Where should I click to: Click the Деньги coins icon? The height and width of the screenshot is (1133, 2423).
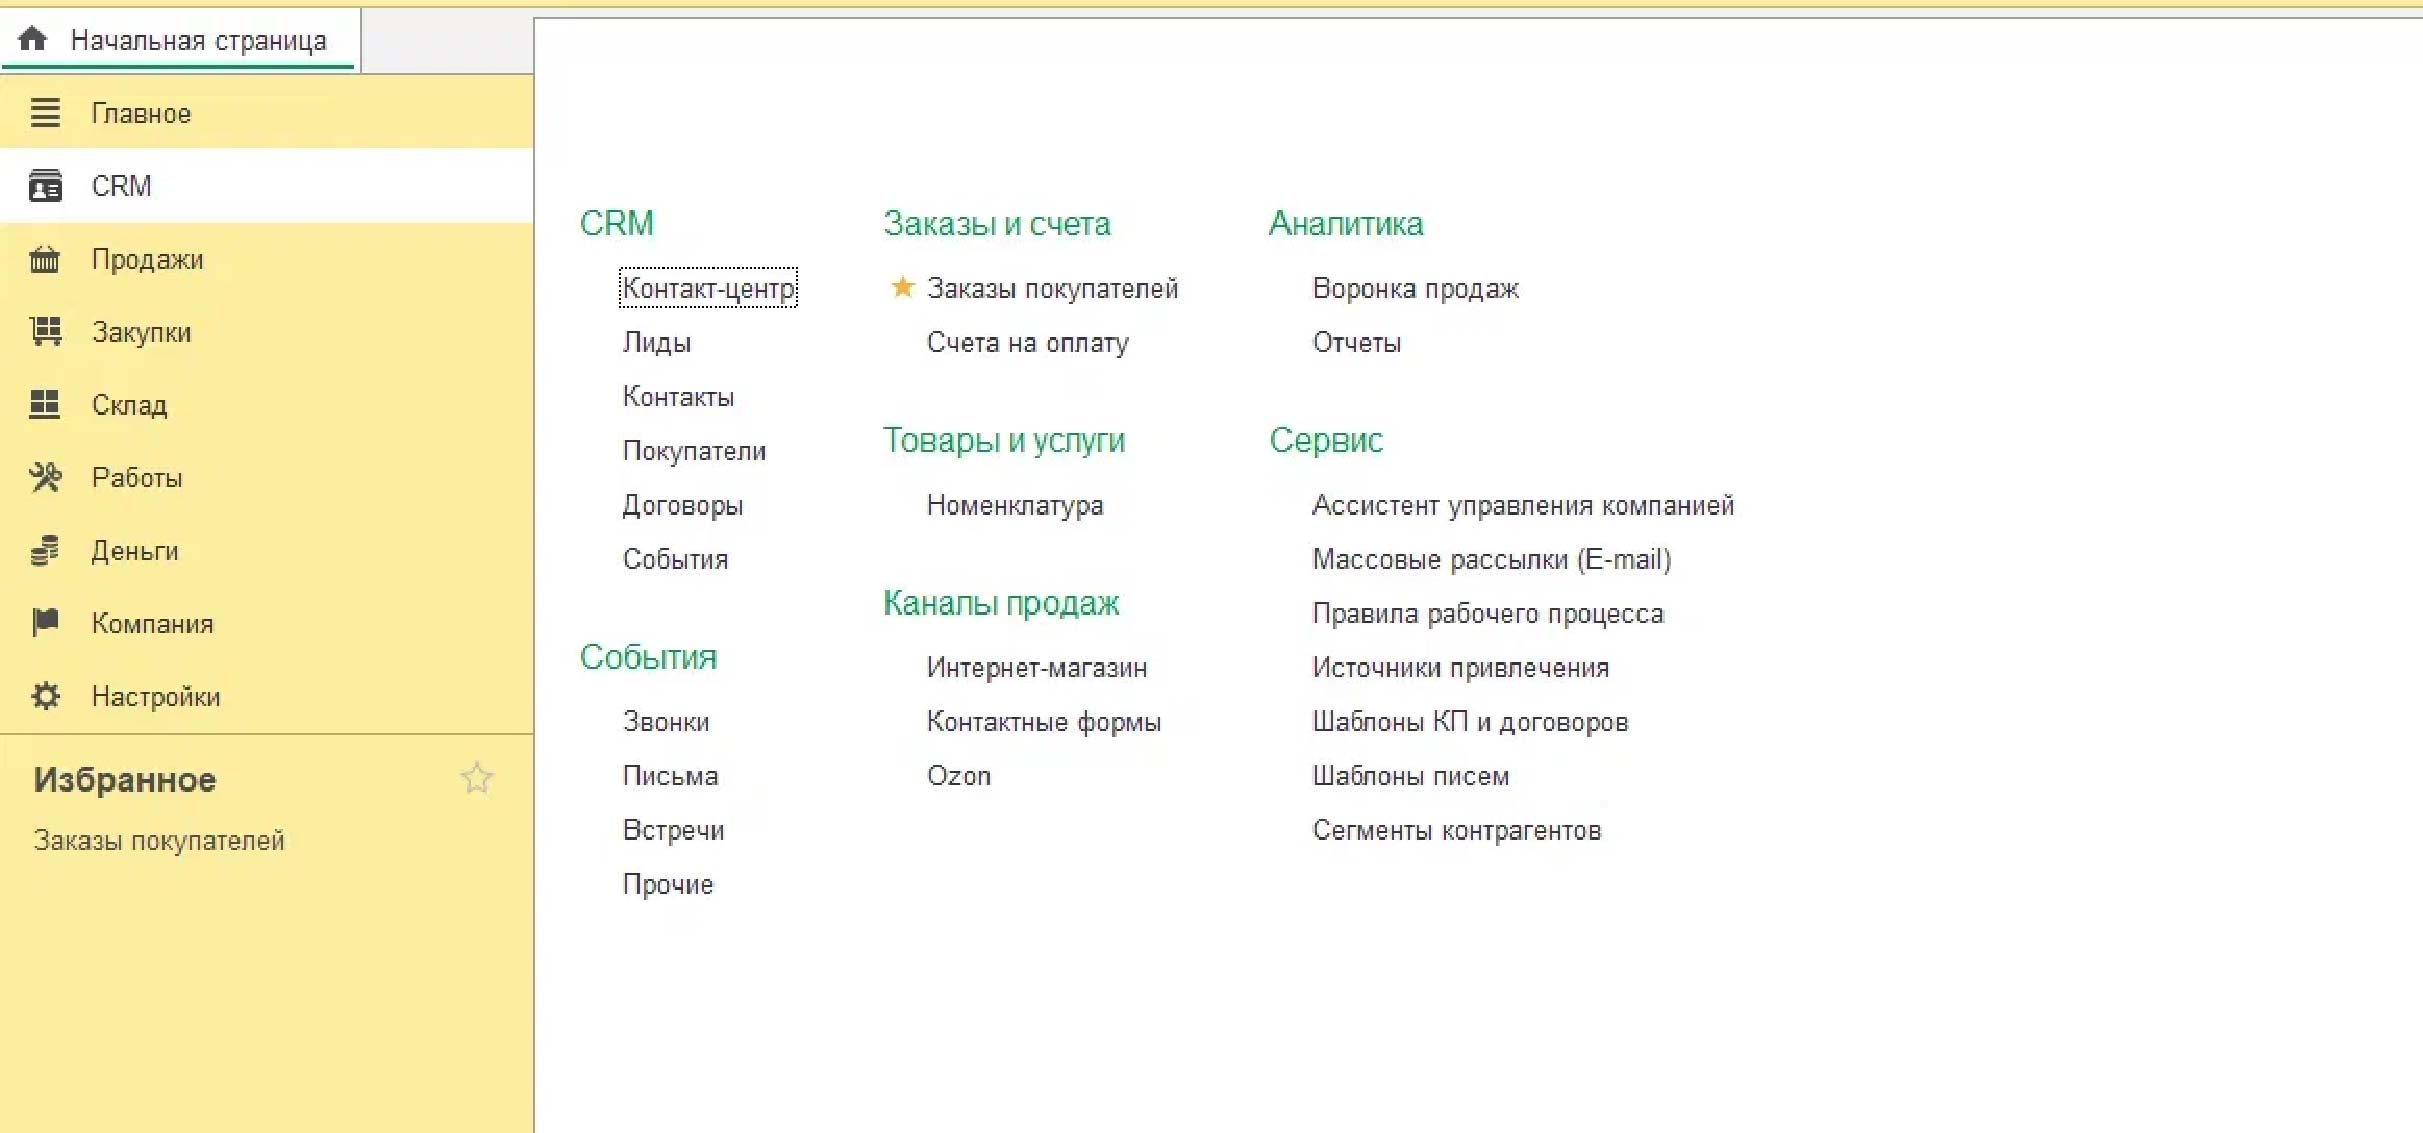point(45,550)
